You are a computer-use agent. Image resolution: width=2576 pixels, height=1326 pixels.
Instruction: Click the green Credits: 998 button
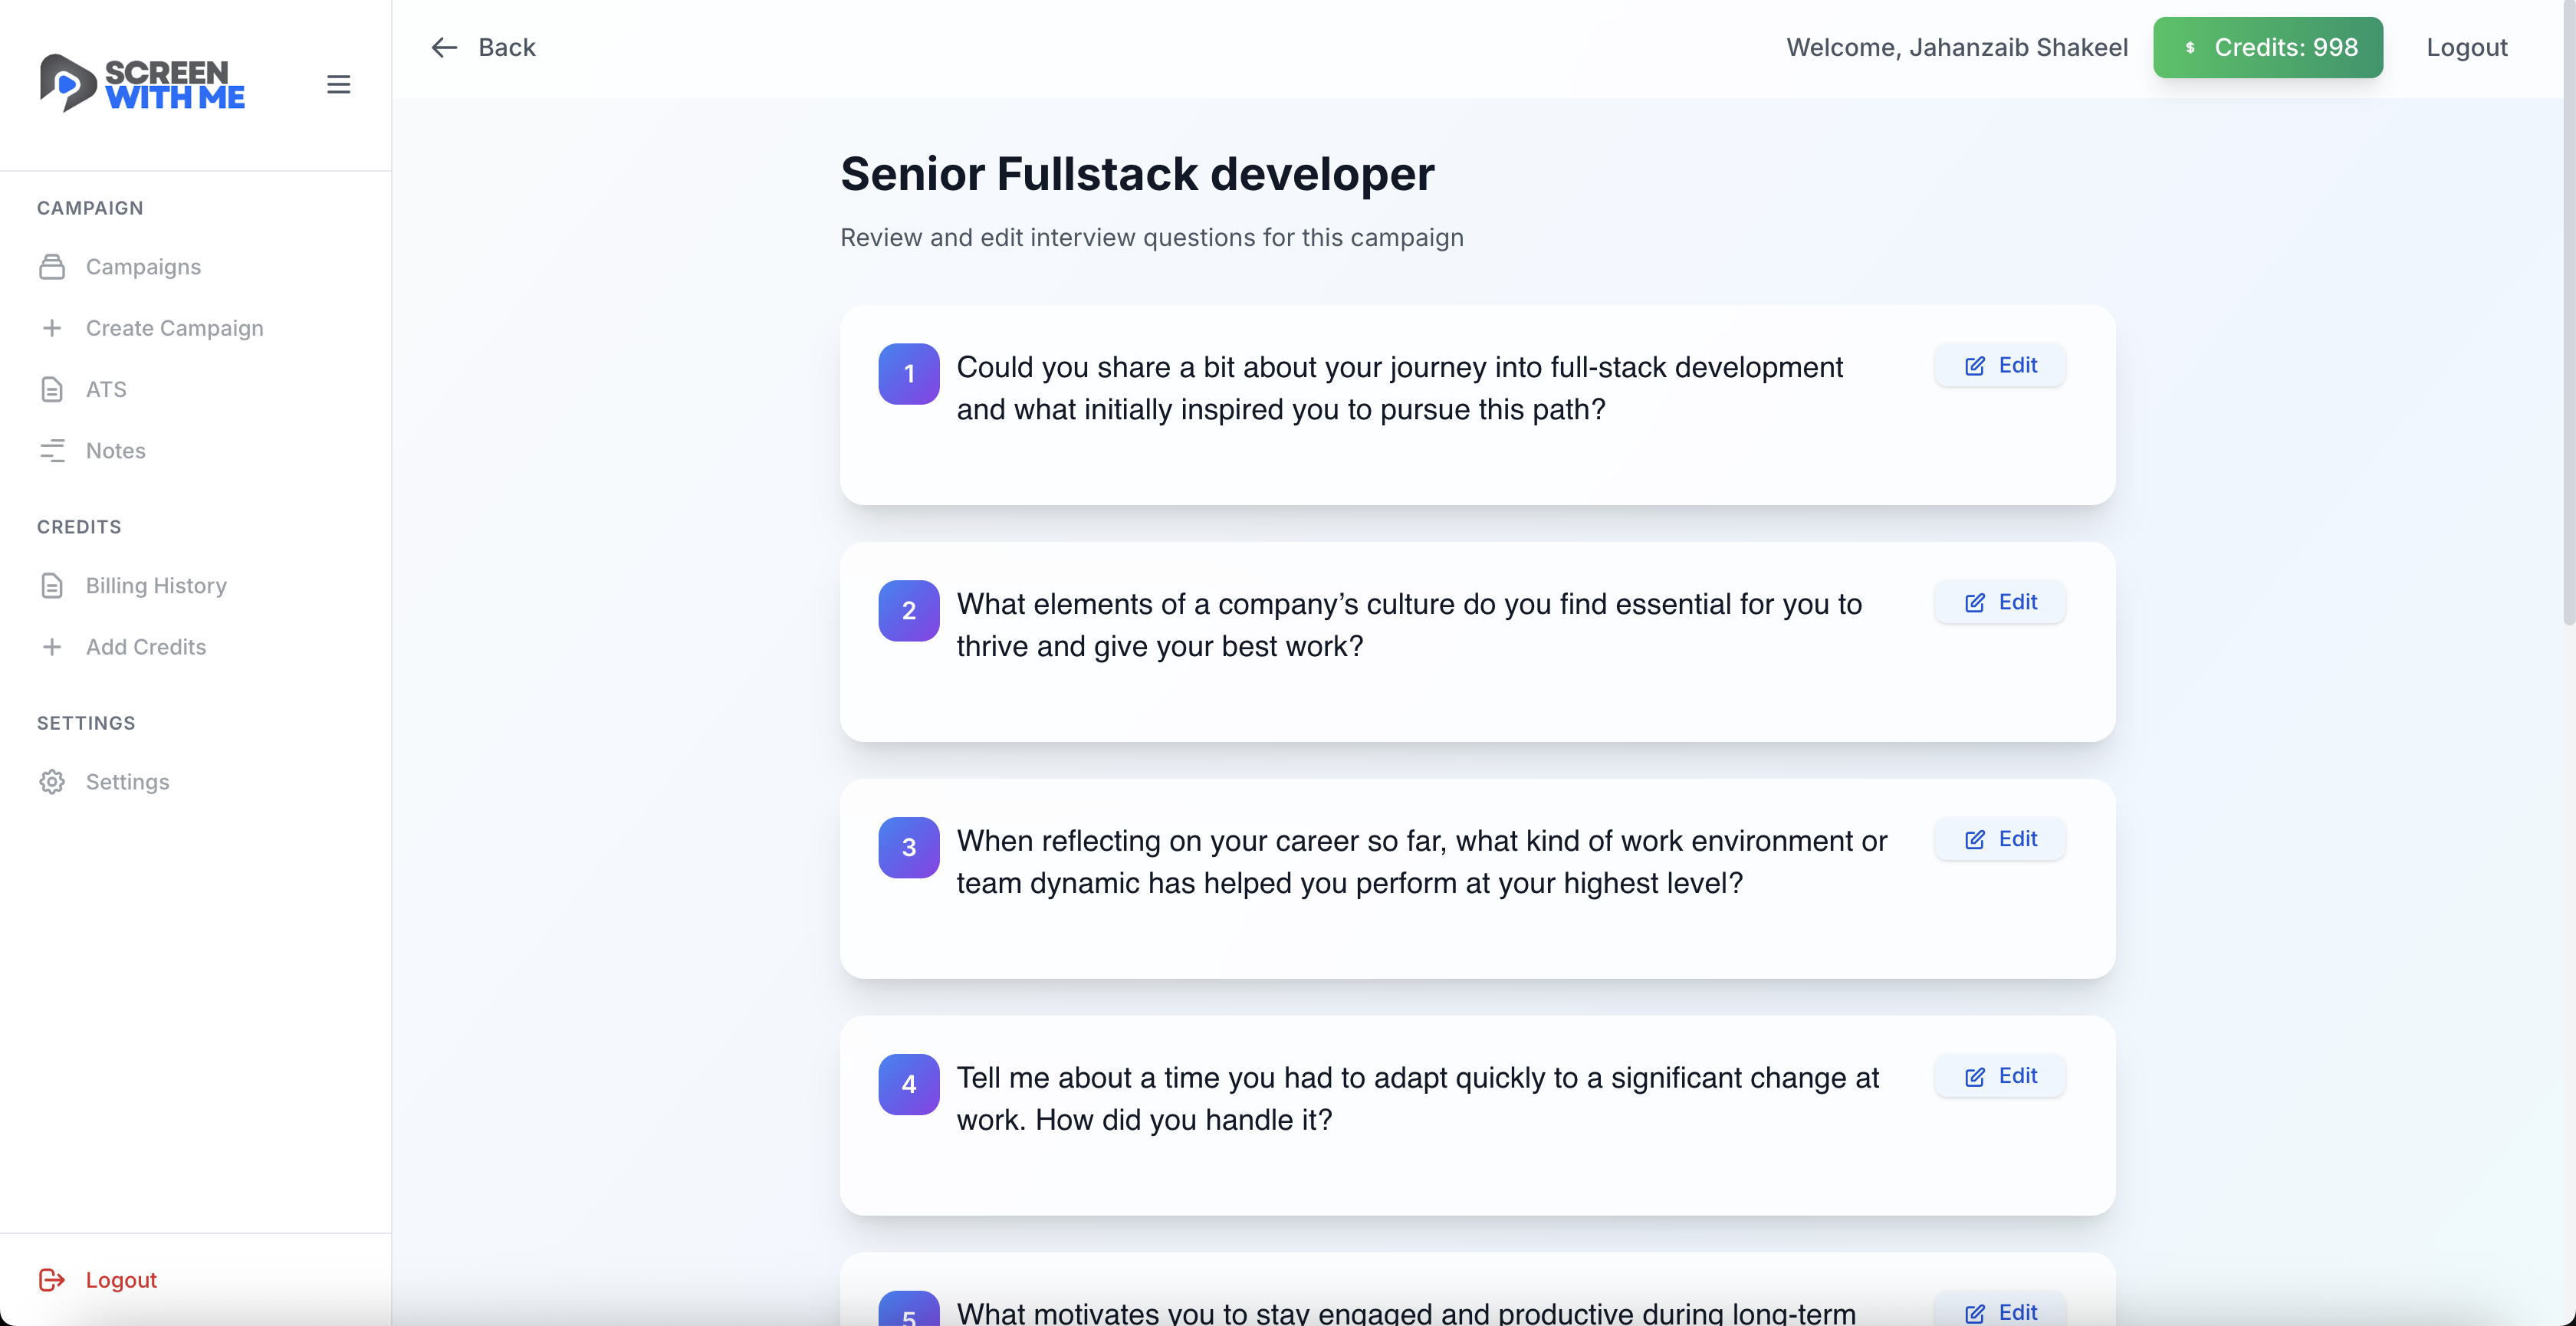[x=2268, y=47]
